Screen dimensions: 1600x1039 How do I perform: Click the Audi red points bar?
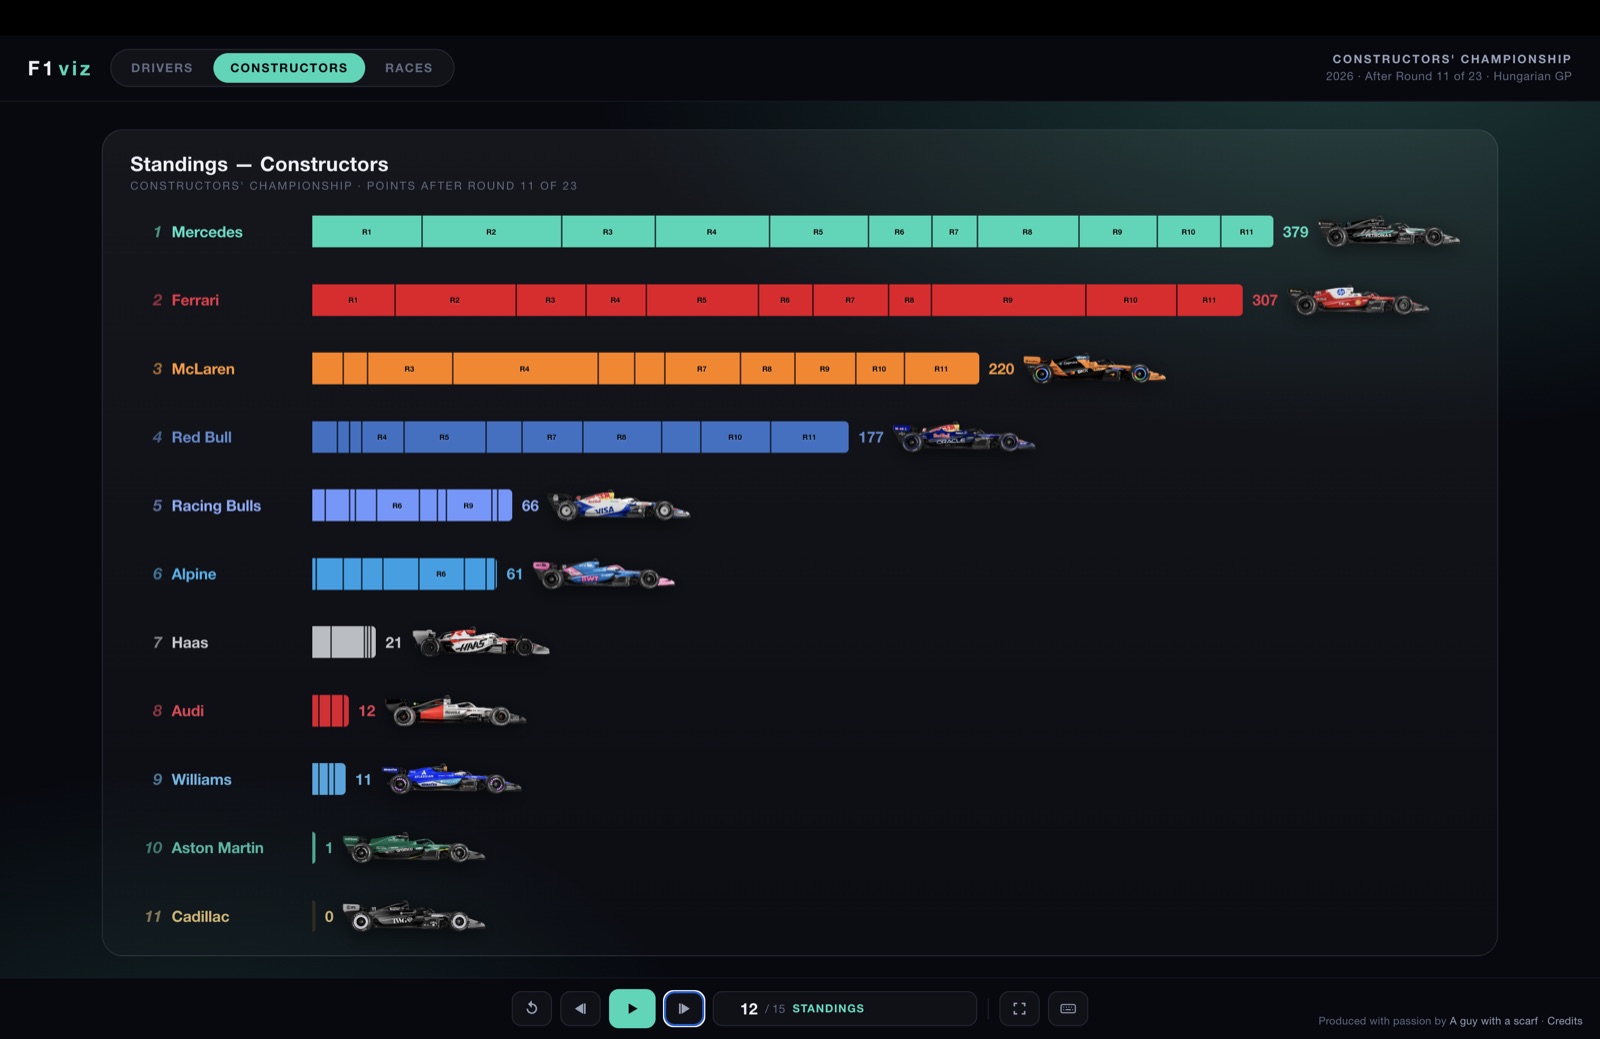coord(330,711)
